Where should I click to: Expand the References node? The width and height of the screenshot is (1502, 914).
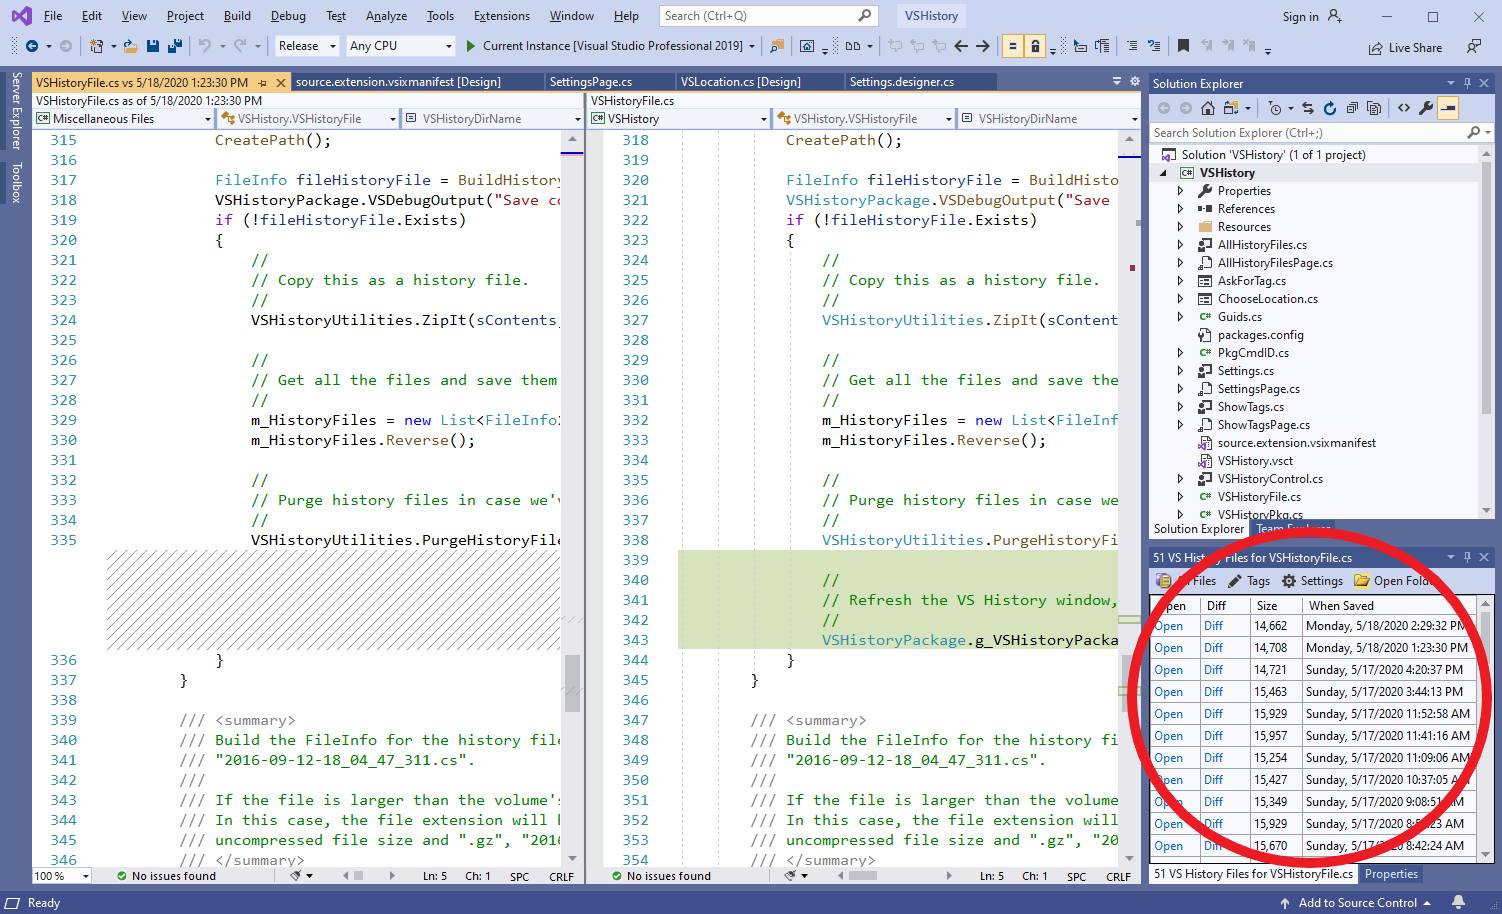tap(1180, 209)
